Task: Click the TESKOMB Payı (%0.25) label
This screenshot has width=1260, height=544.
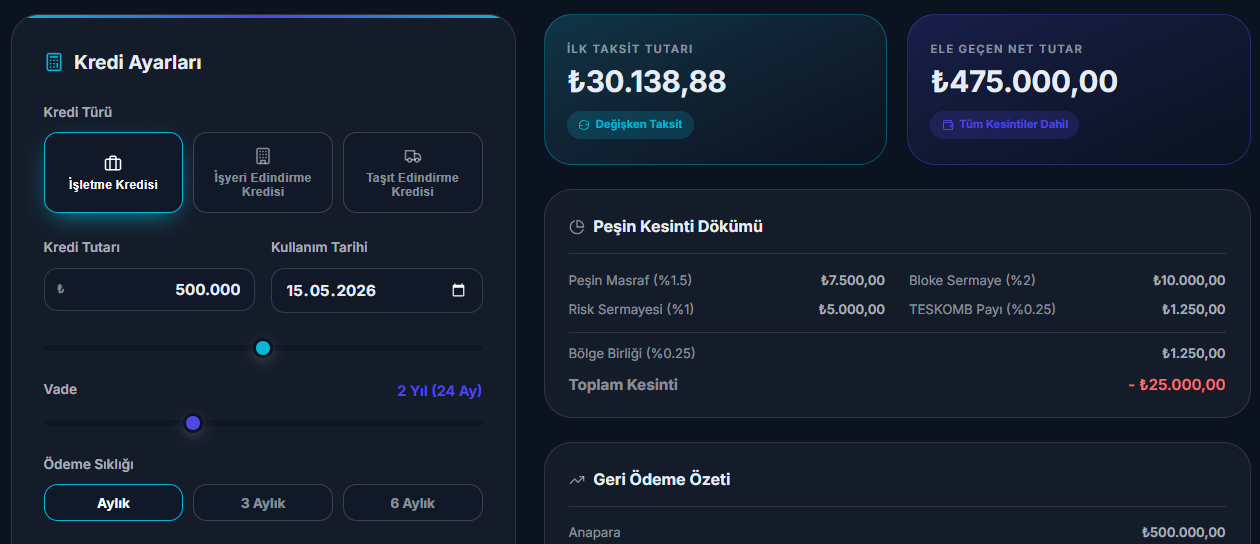Action: 982,309
